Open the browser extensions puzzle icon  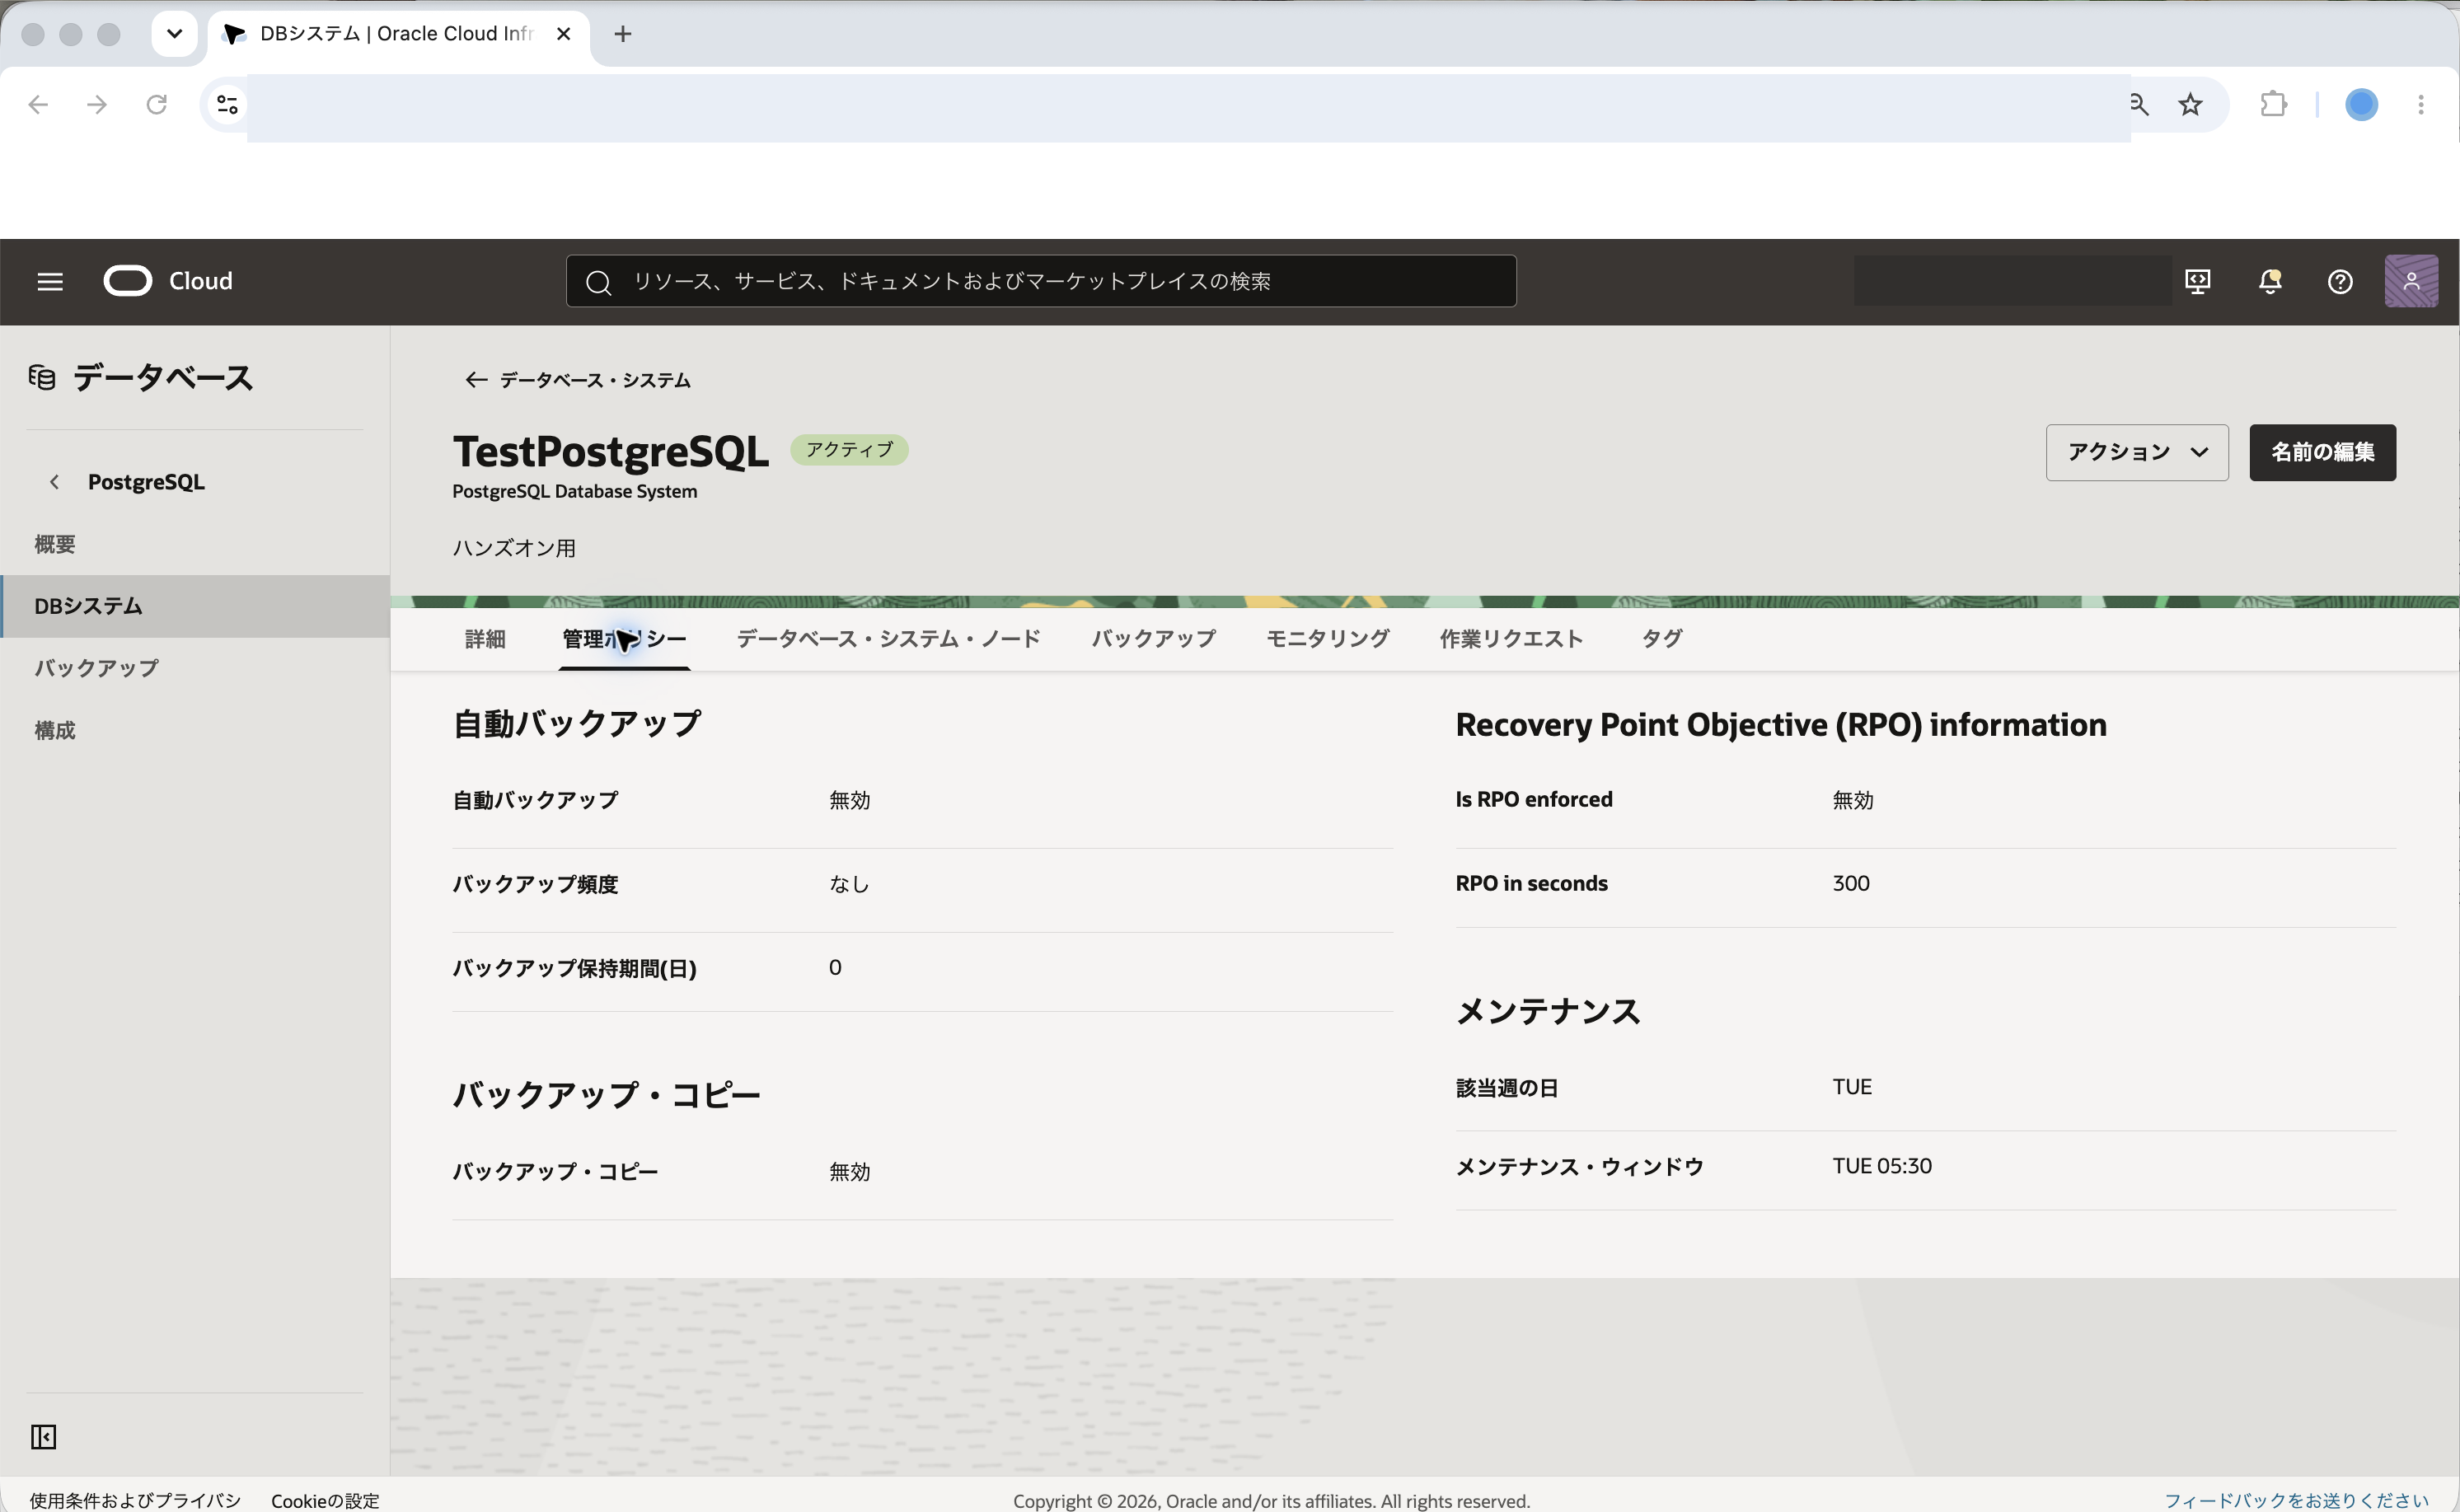click(x=2273, y=104)
